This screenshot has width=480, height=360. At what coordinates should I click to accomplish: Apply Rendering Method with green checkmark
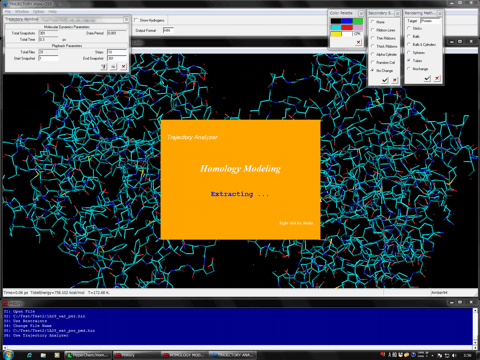[427, 78]
